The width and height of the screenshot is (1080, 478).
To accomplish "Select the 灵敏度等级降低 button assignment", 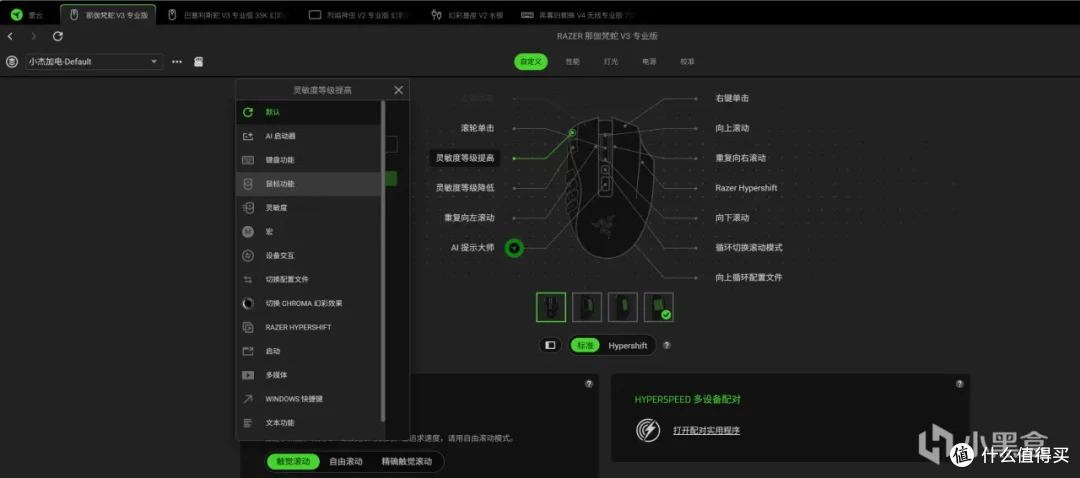I will coord(465,187).
